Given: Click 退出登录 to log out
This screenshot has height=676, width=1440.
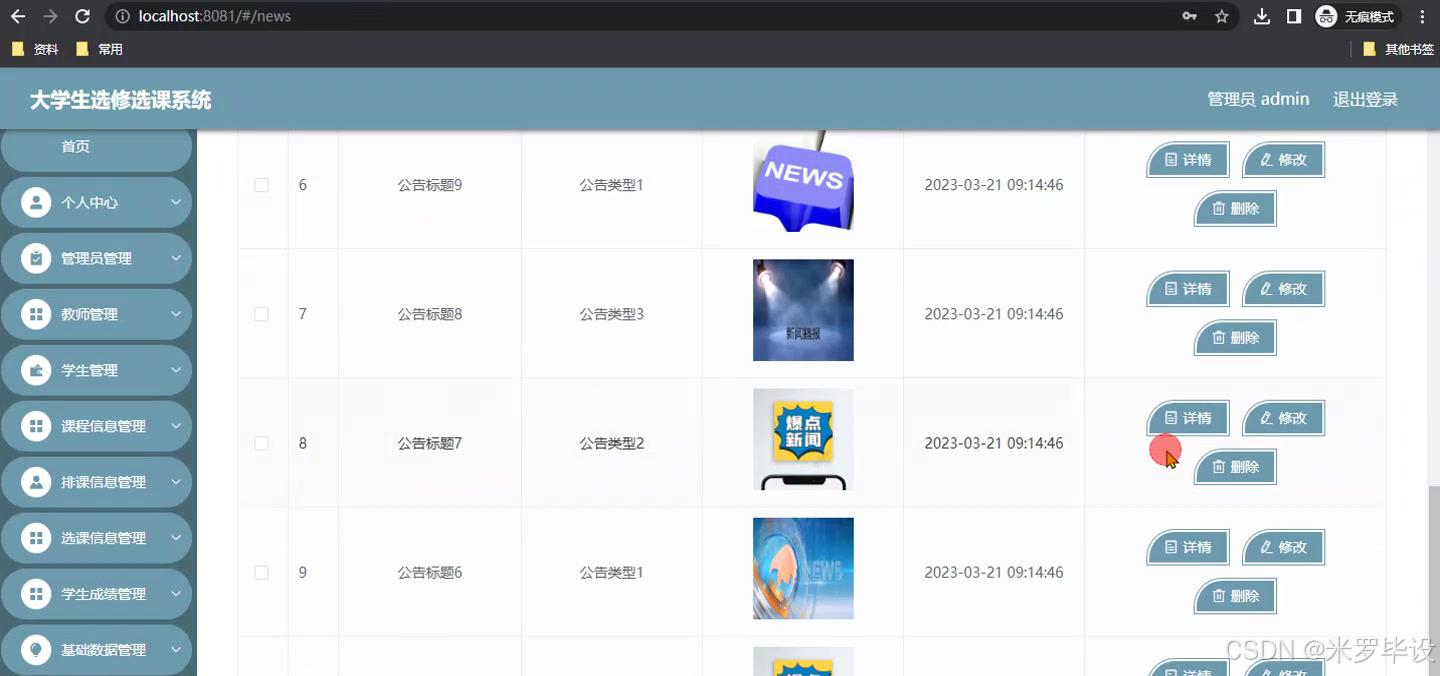Looking at the screenshot, I should [x=1365, y=99].
